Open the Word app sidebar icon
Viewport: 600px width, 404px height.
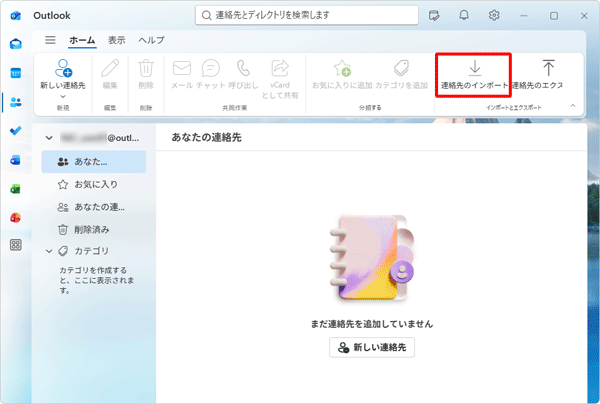point(16,160)
